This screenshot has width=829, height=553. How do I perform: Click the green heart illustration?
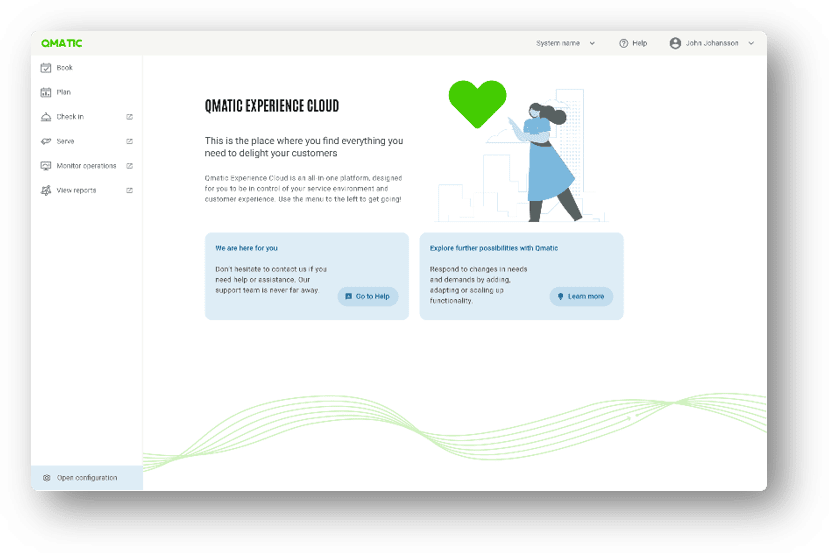[x=478, y=103]
